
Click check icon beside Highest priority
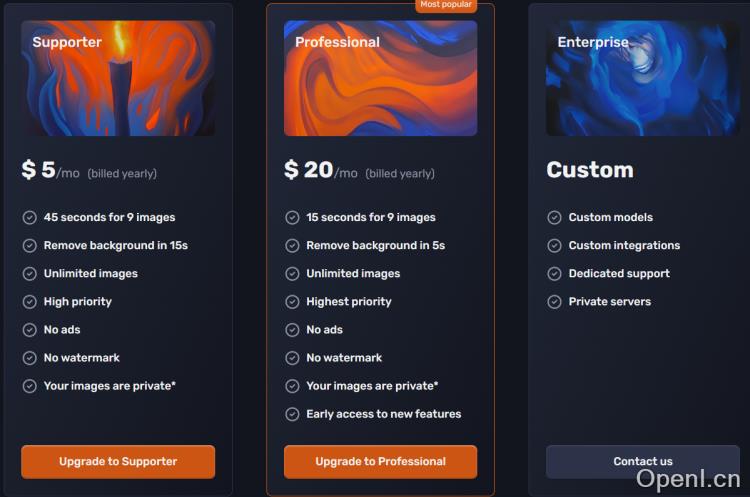[292, 301]
